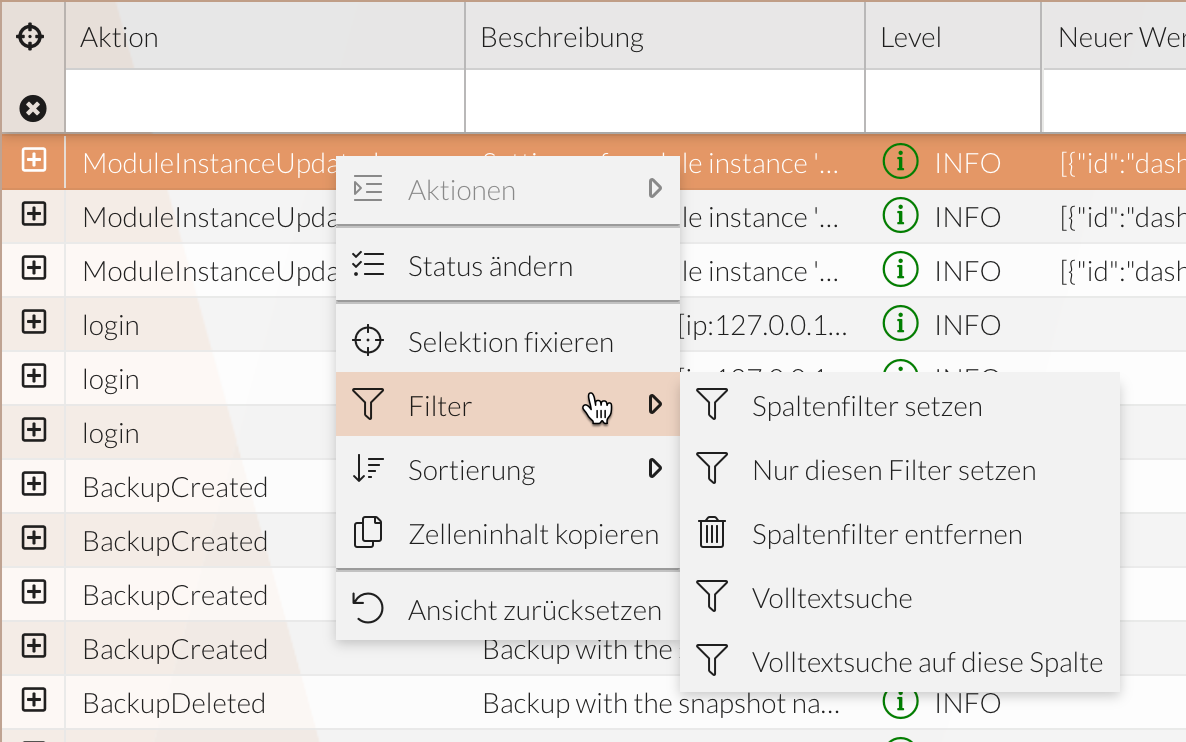Click the funnel icon next to Filter

point(368,405)
